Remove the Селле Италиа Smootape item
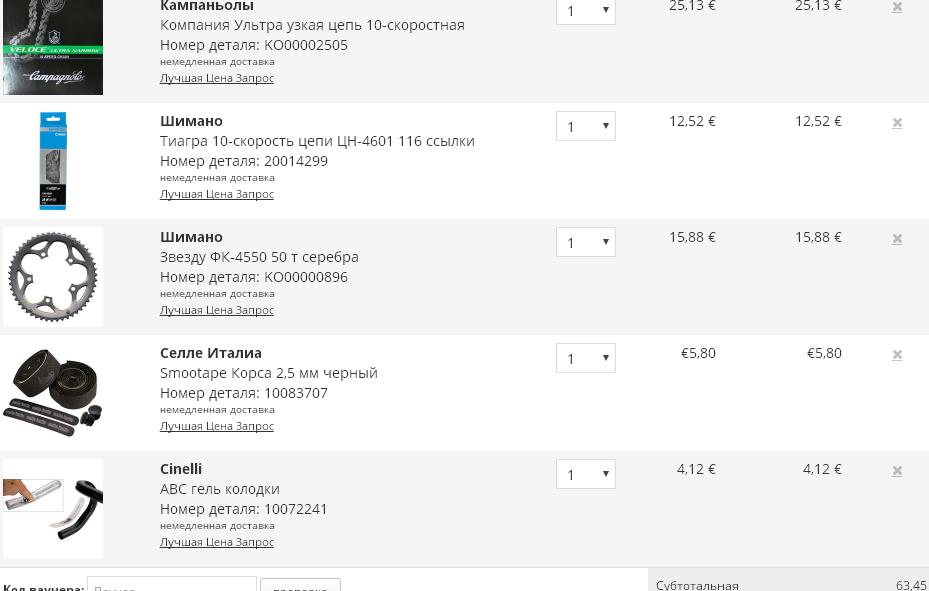929x591 pixels. tap(897, 355)
